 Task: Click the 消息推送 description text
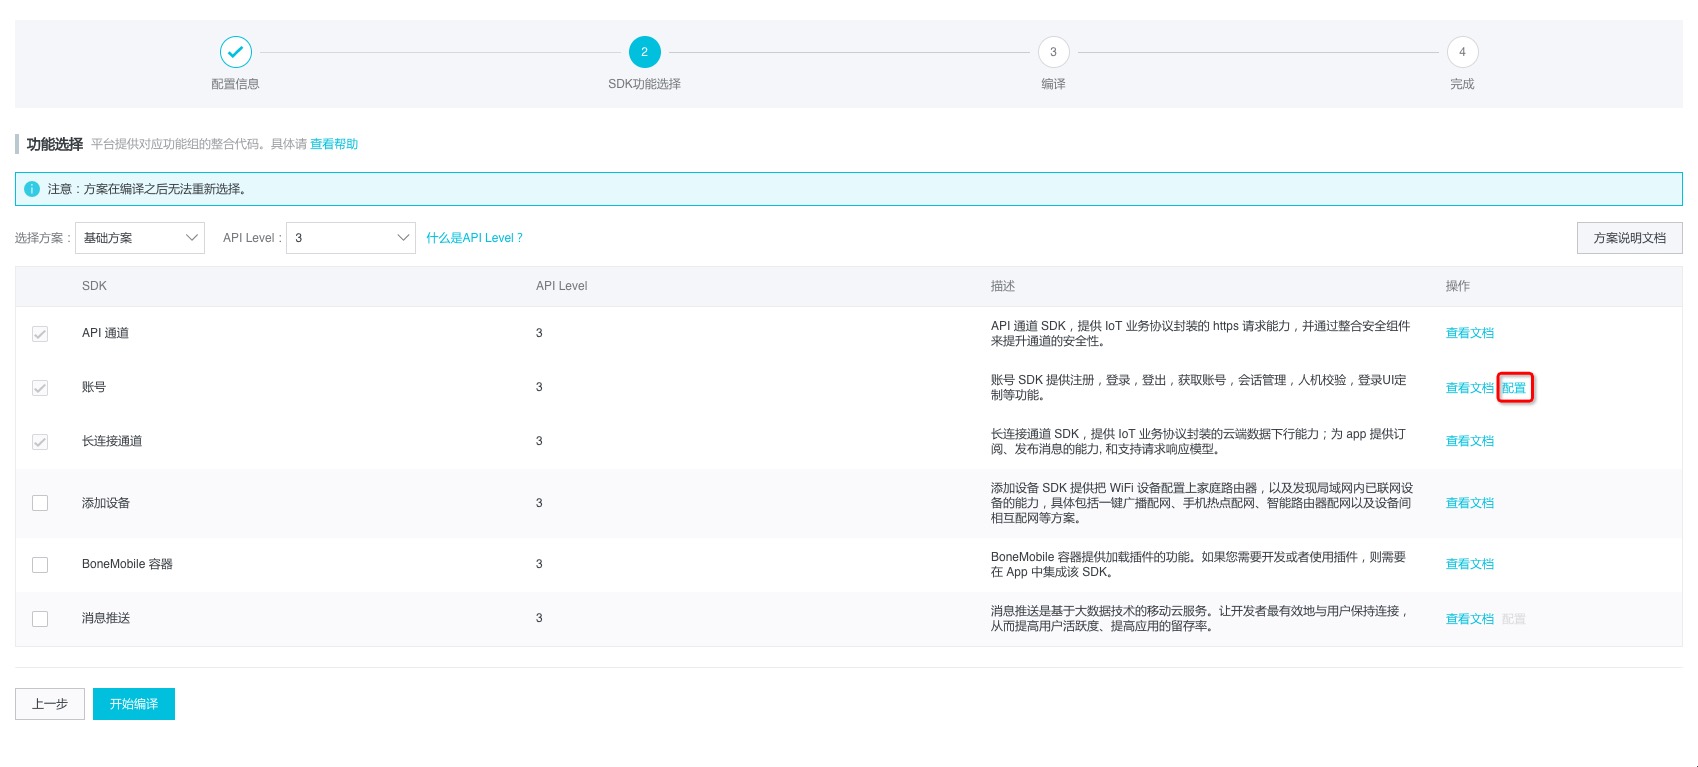(1200, 618)
